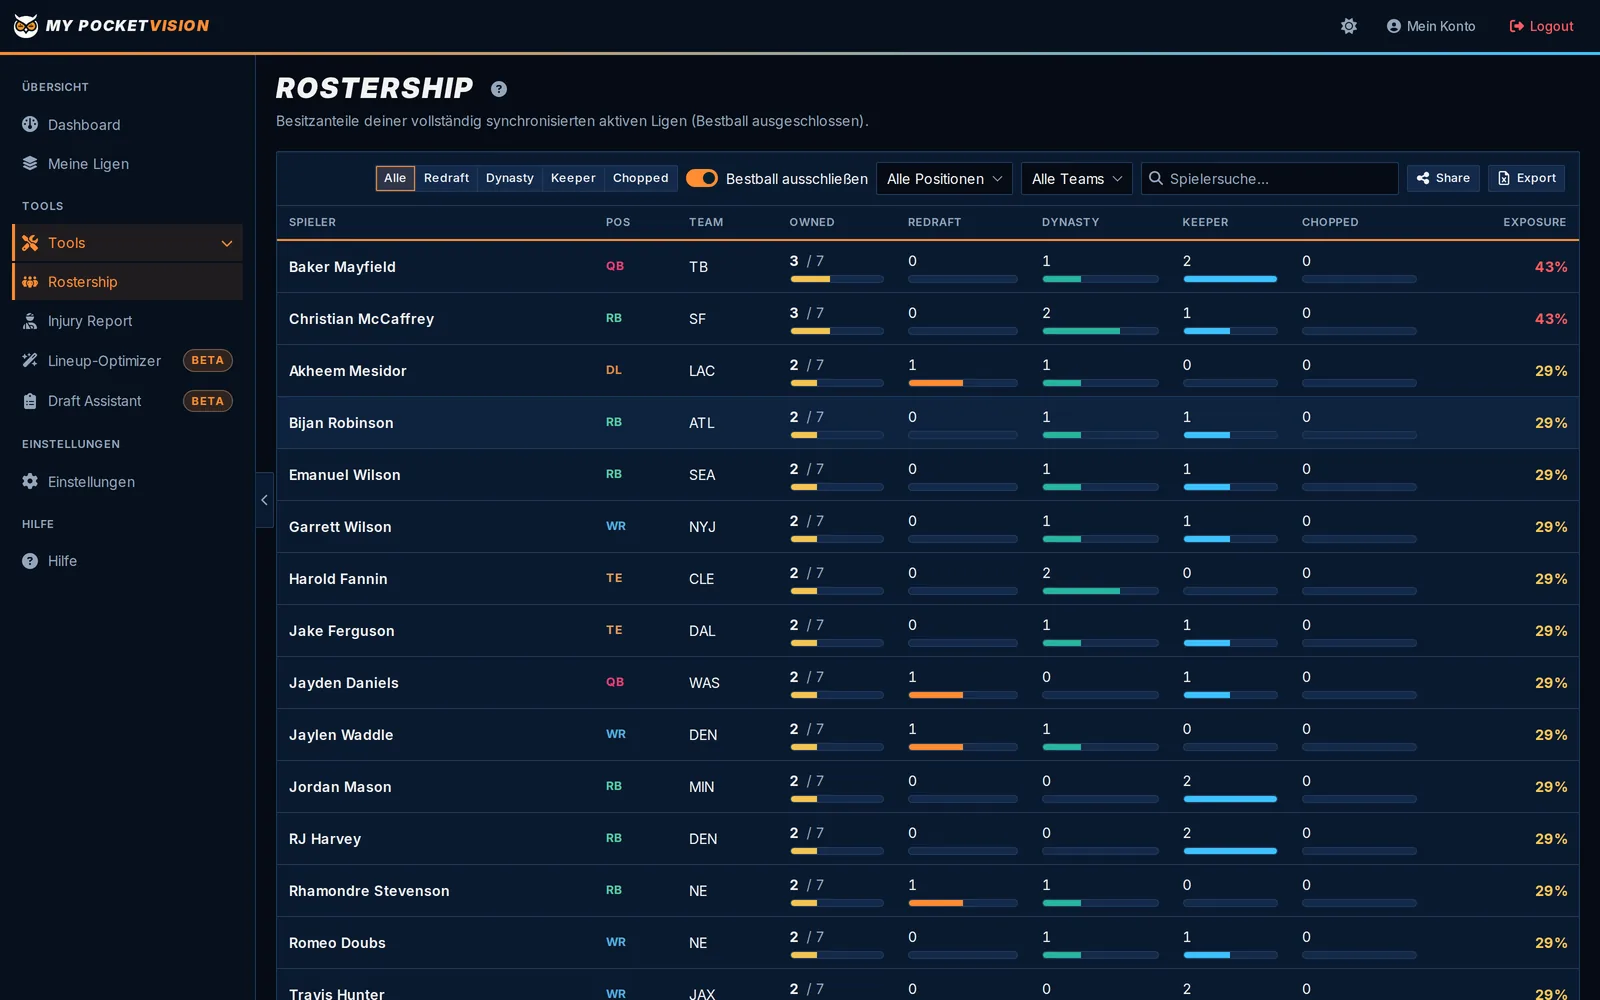Viewport: 1600px width, 1000px height.
Task: Select the Dynasty filter tab
Action: pos(510,178)
